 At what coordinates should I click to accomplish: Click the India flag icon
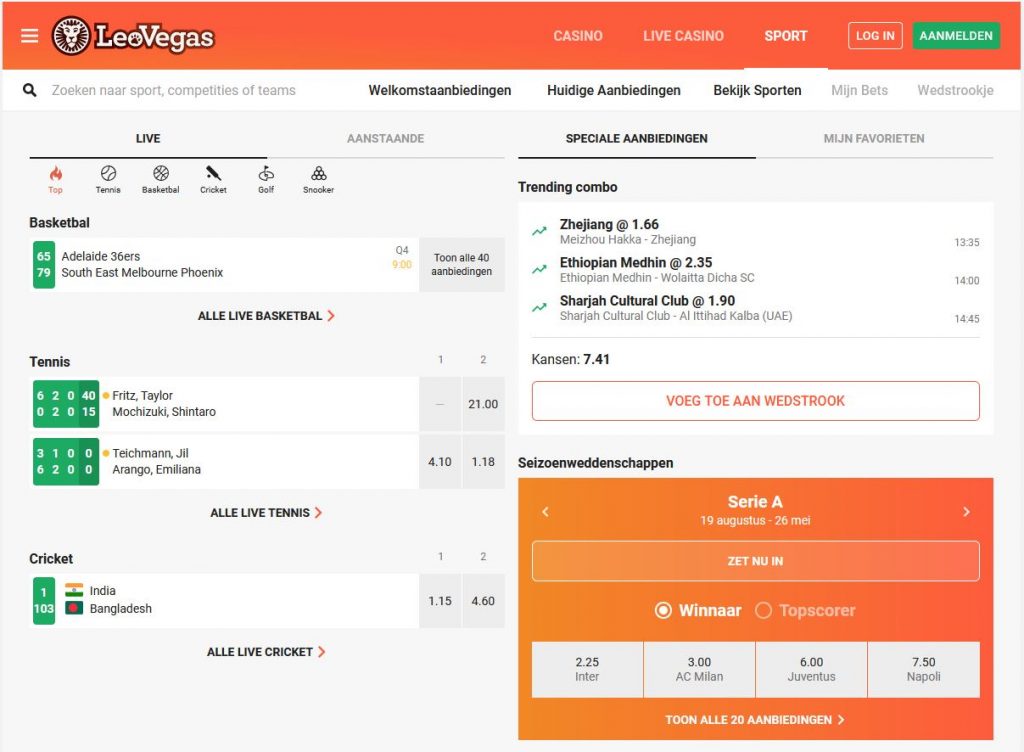74,590
